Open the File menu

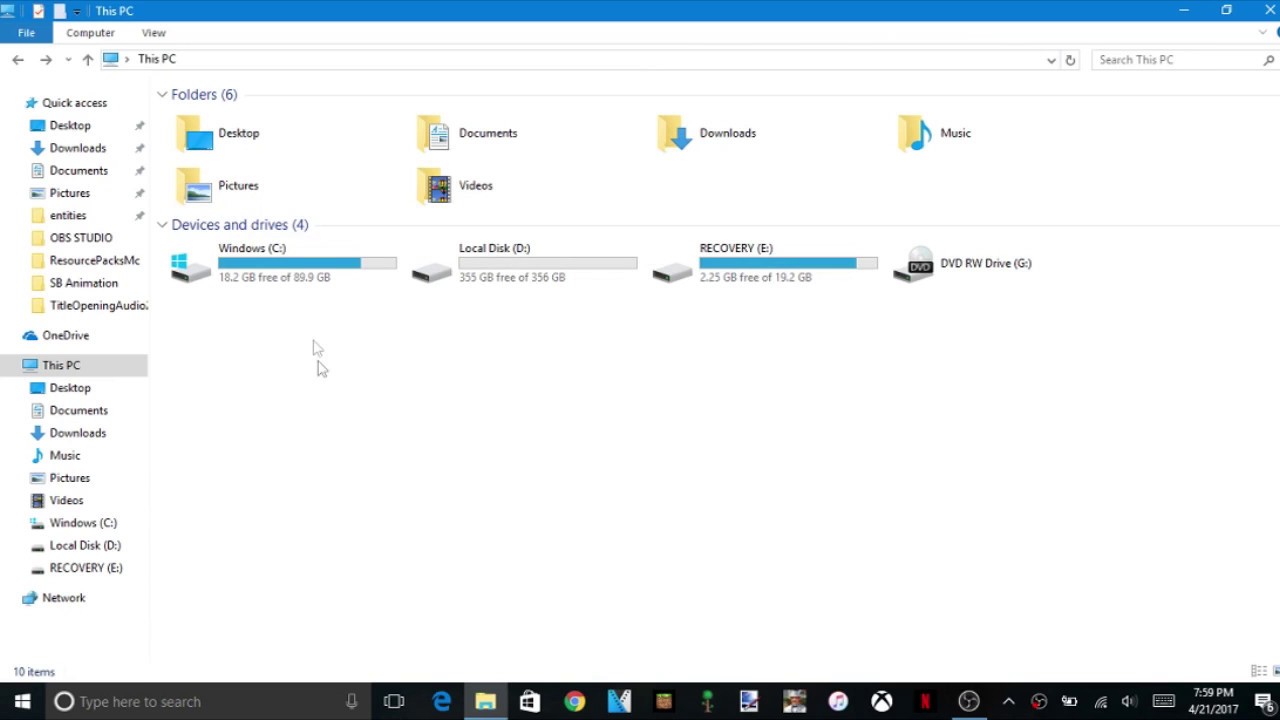coord(26,32)
